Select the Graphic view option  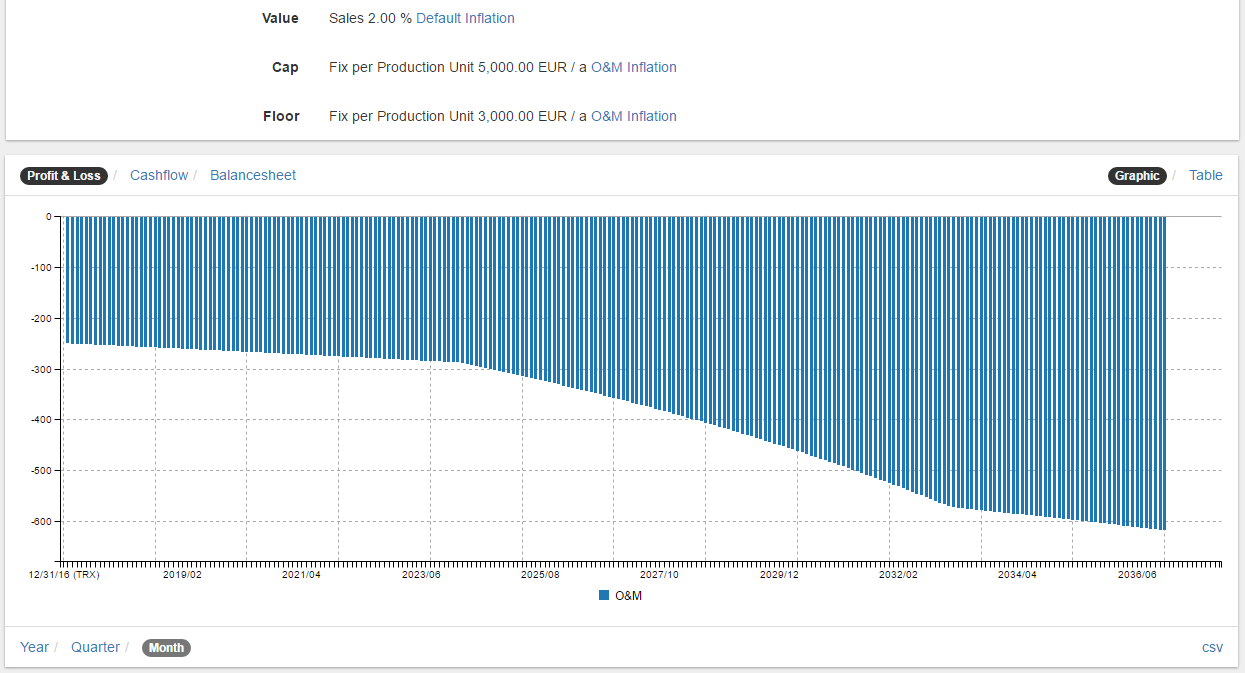1137,175
